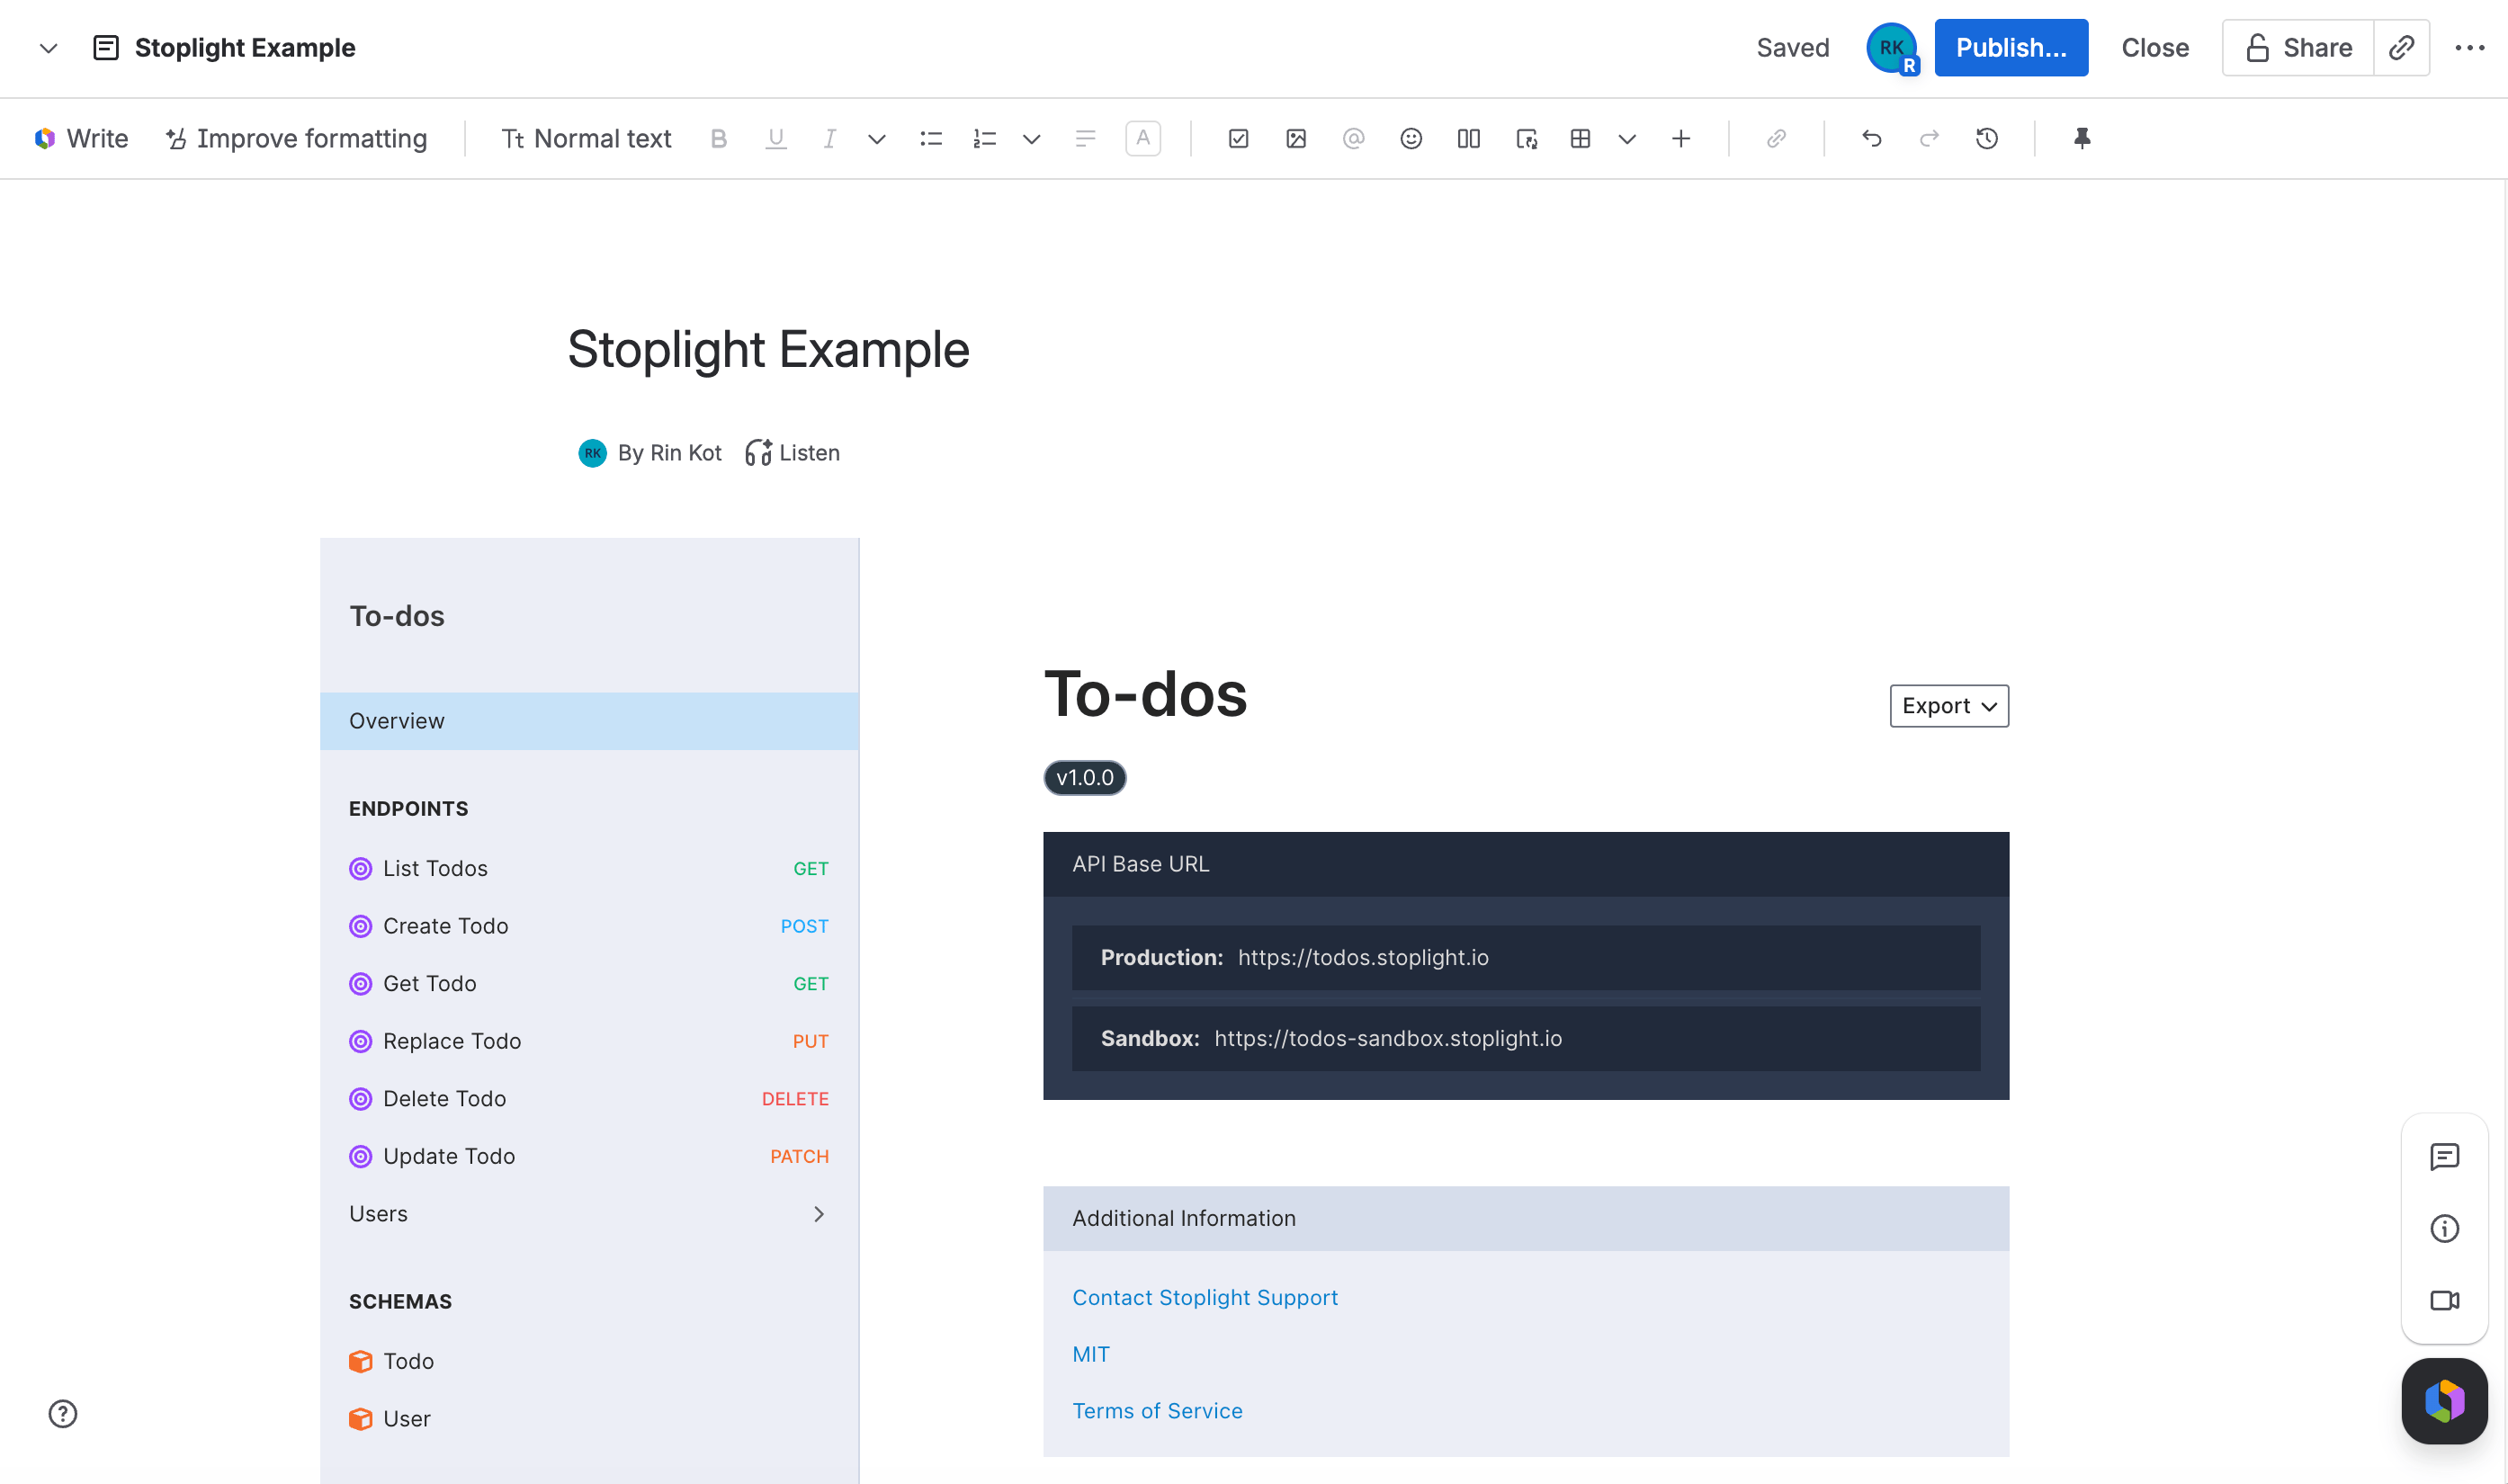
Task: Click the To-dos sidebar title
Action: point(397,616)
